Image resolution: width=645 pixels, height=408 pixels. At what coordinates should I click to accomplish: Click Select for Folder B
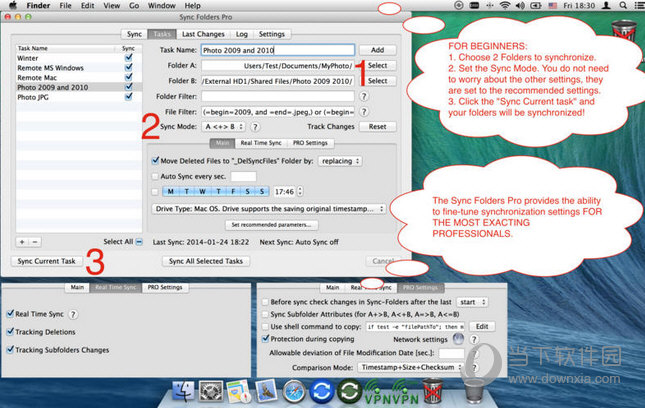[378, 81]
